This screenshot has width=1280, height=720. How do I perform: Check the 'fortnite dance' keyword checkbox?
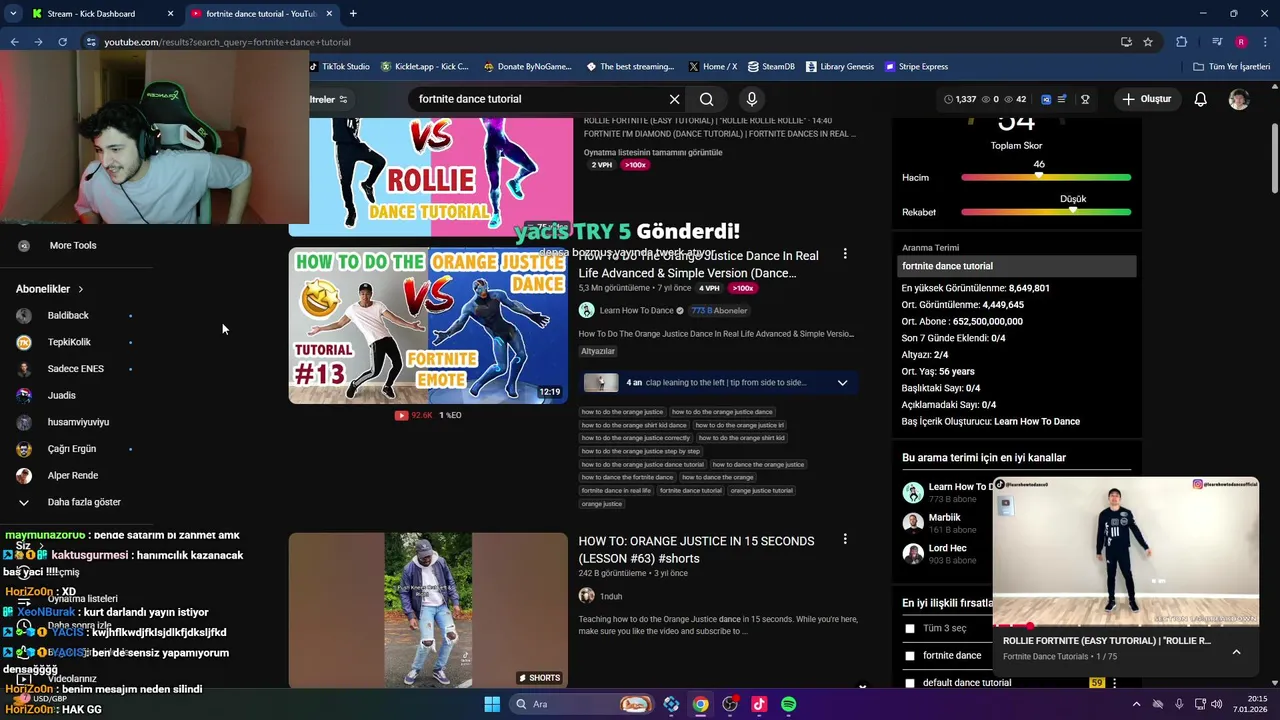point(909,655)
